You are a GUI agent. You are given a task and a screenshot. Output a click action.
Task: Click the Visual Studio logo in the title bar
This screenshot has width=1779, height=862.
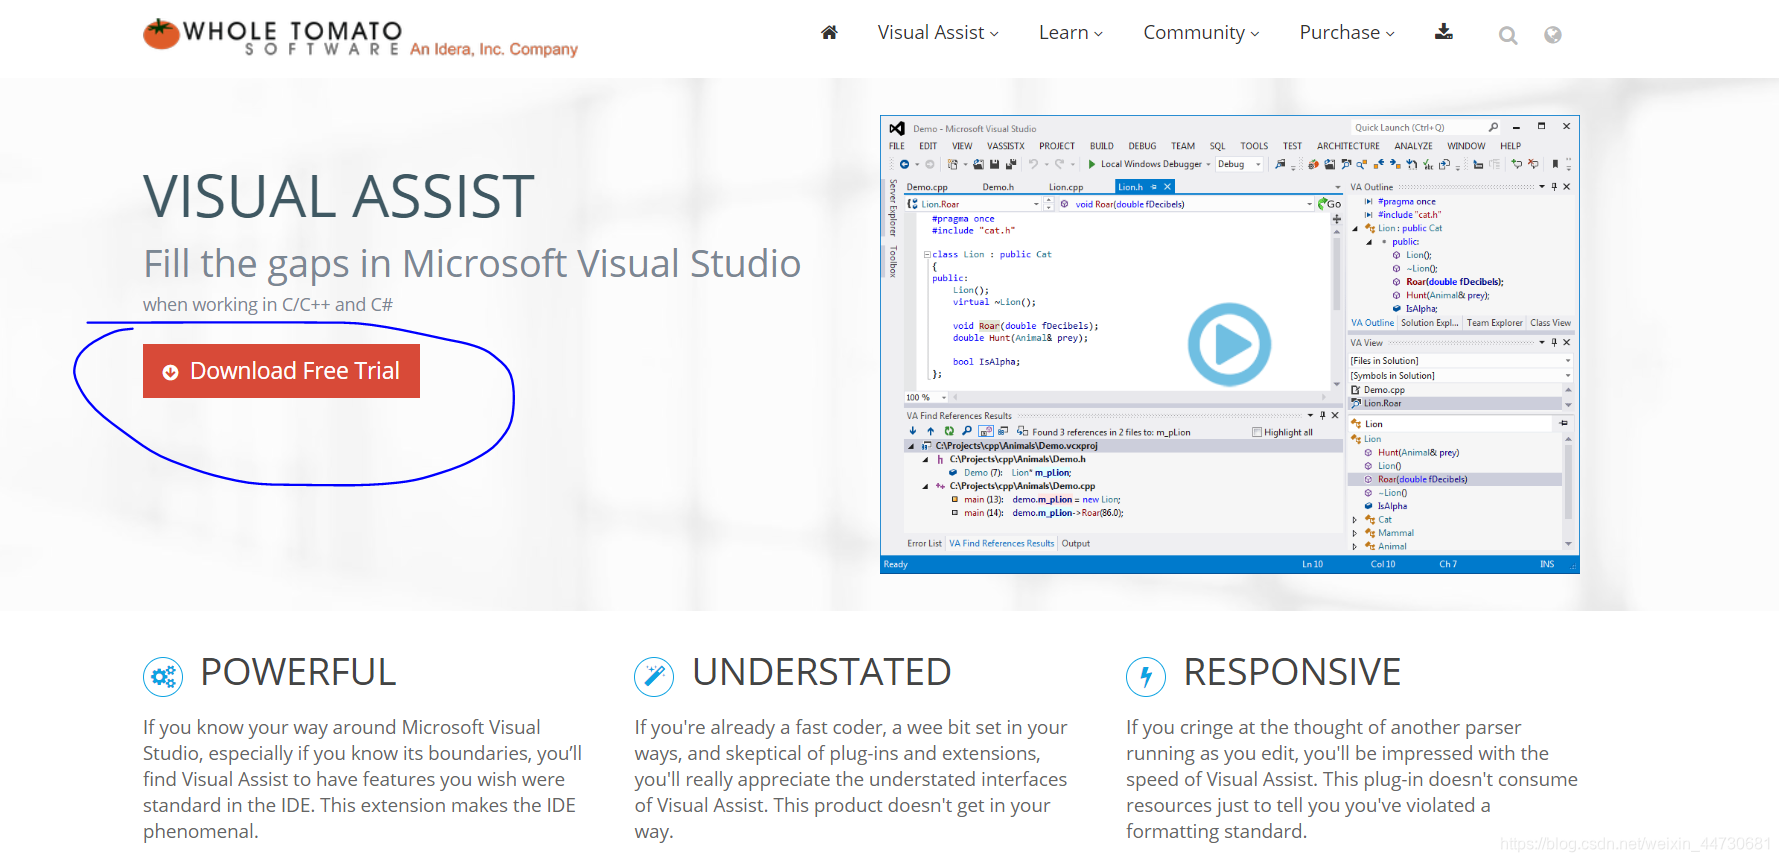[x=897, y=128]
